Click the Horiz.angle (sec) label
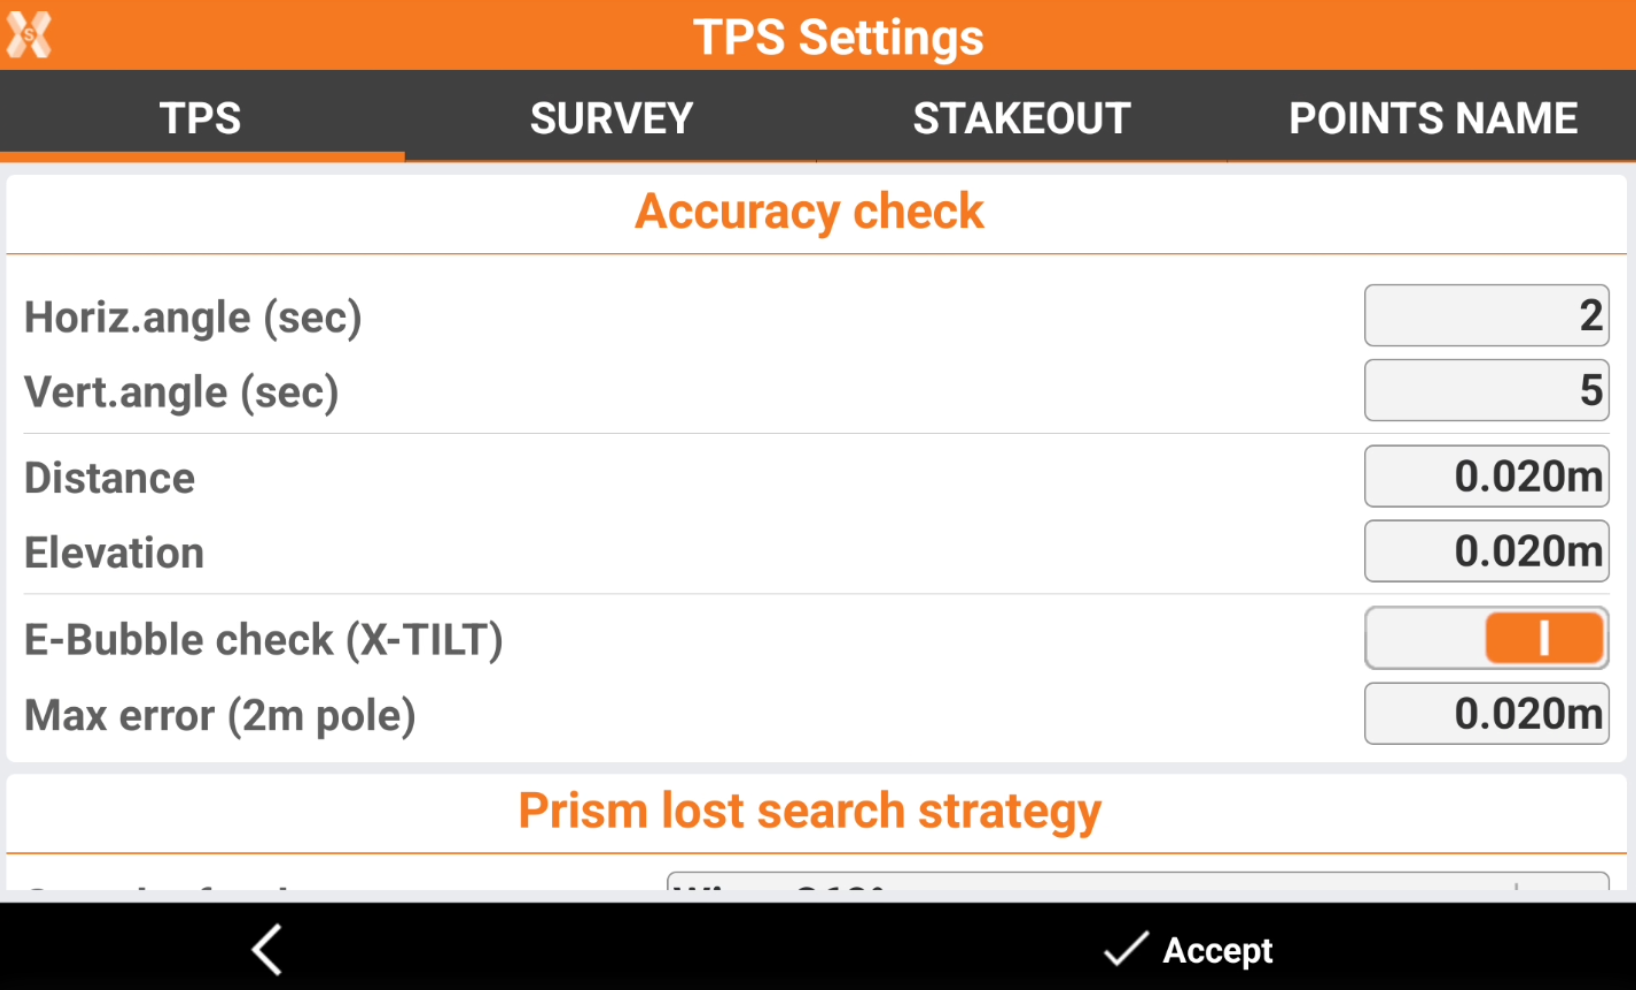Image resolution: width=1636 pixels, height=990 pixels. click(x=193, y=318)
